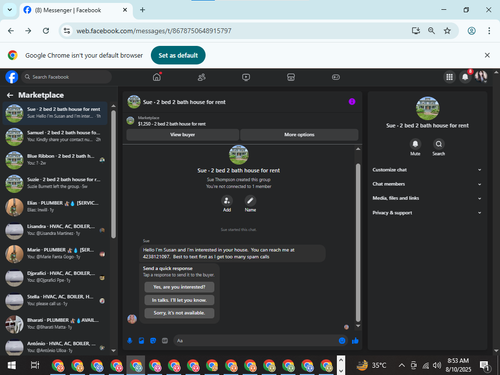Screen dimensions: 500x375
Task: Expand the Privacy & support section
Action: point(427,213)
